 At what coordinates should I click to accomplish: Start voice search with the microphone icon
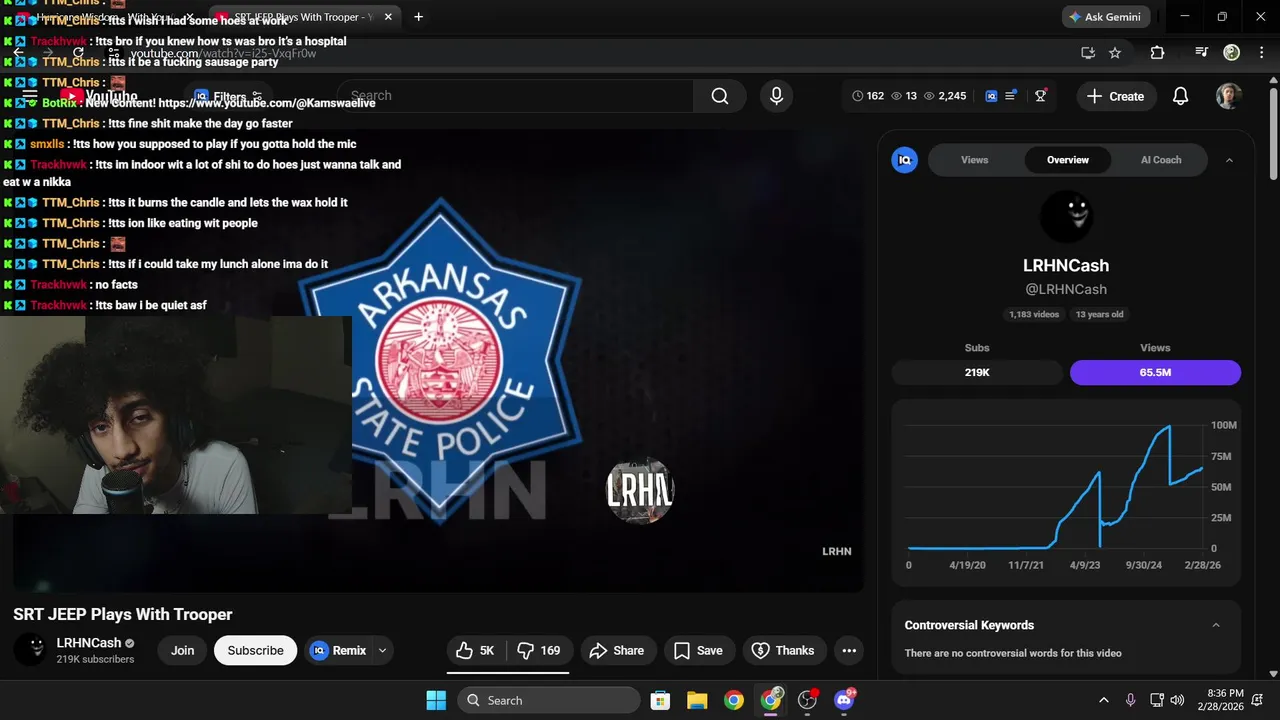[776, 96]
